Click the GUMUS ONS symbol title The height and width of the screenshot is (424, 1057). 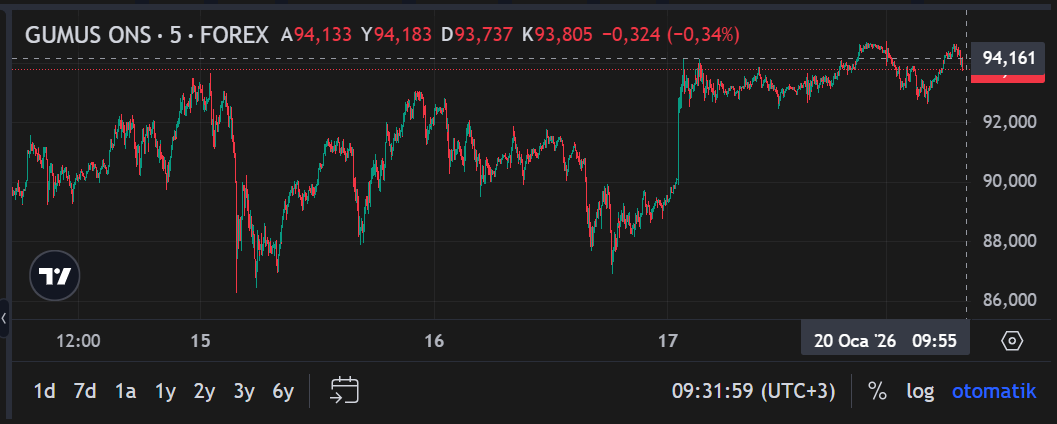tap(146, 35)
